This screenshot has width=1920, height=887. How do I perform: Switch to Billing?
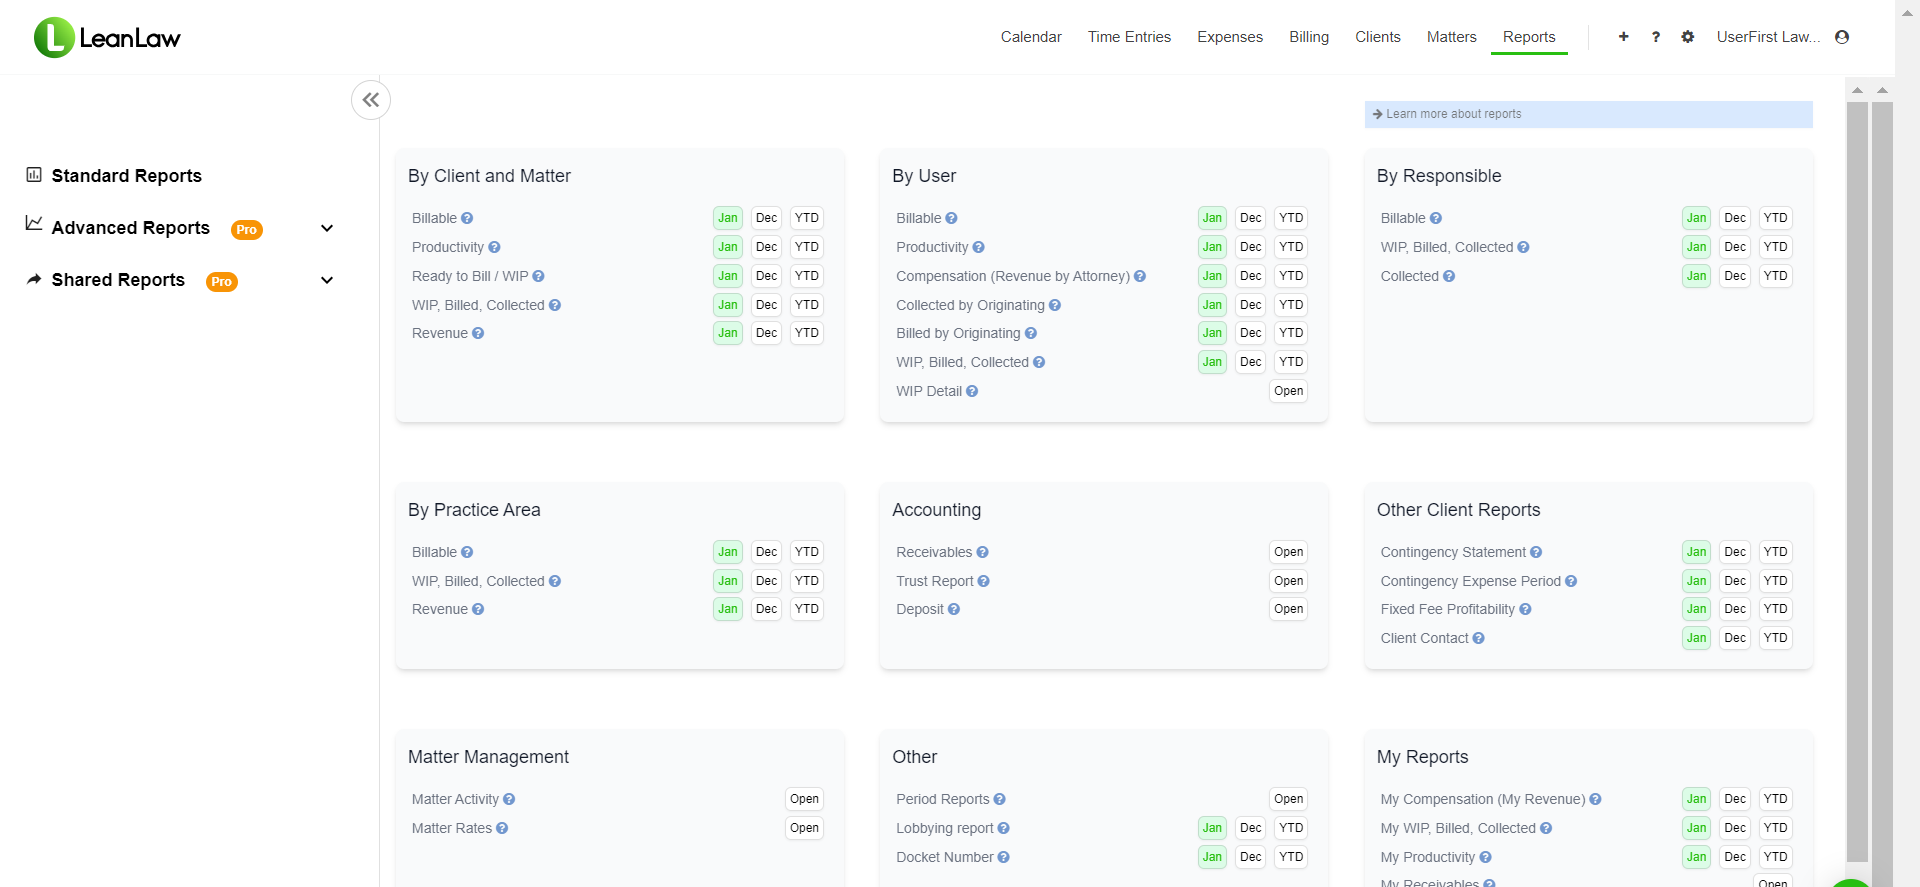coord(1309,37)
